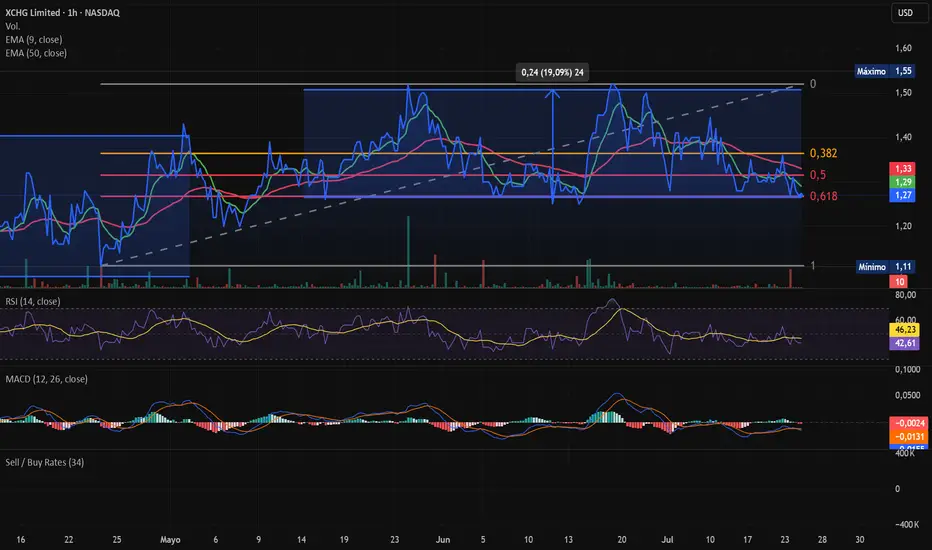Viewport: 932px width, 550px height.
Task: Click the 0,0500 MACD axis label
Action: (907, 395)
